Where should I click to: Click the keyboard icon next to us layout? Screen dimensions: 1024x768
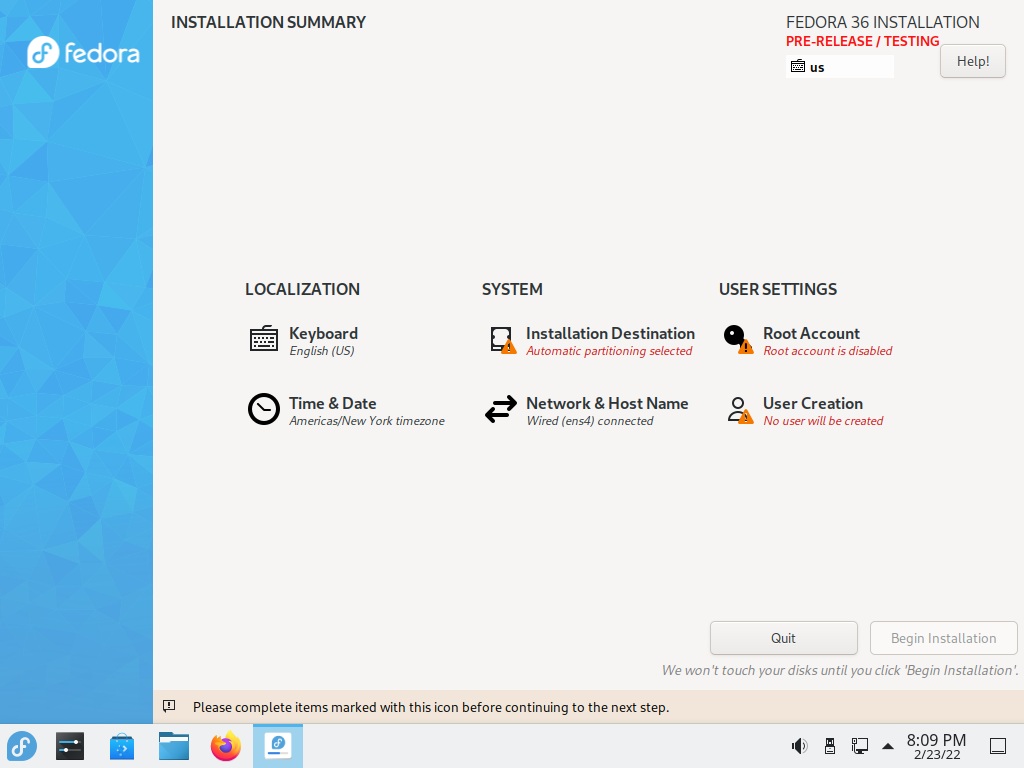click(x=798, y=66)
